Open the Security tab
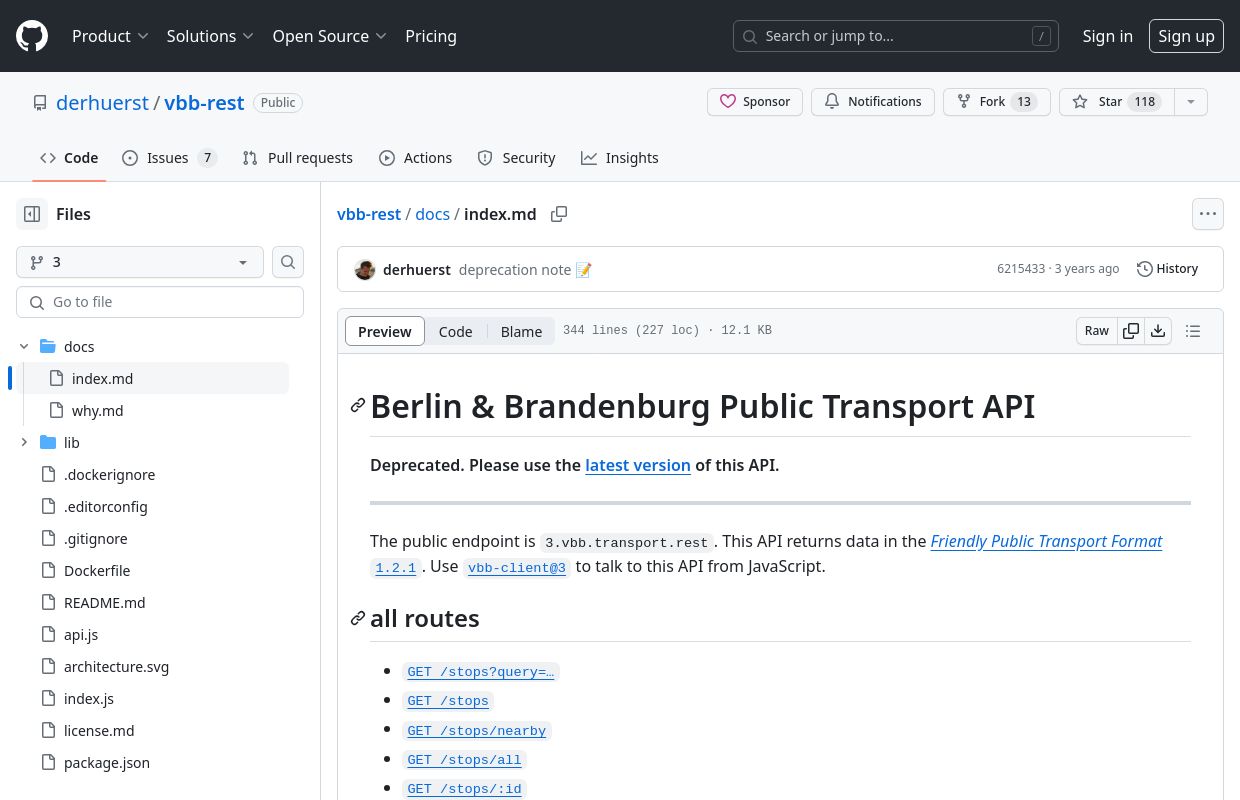 pos(516,158)
